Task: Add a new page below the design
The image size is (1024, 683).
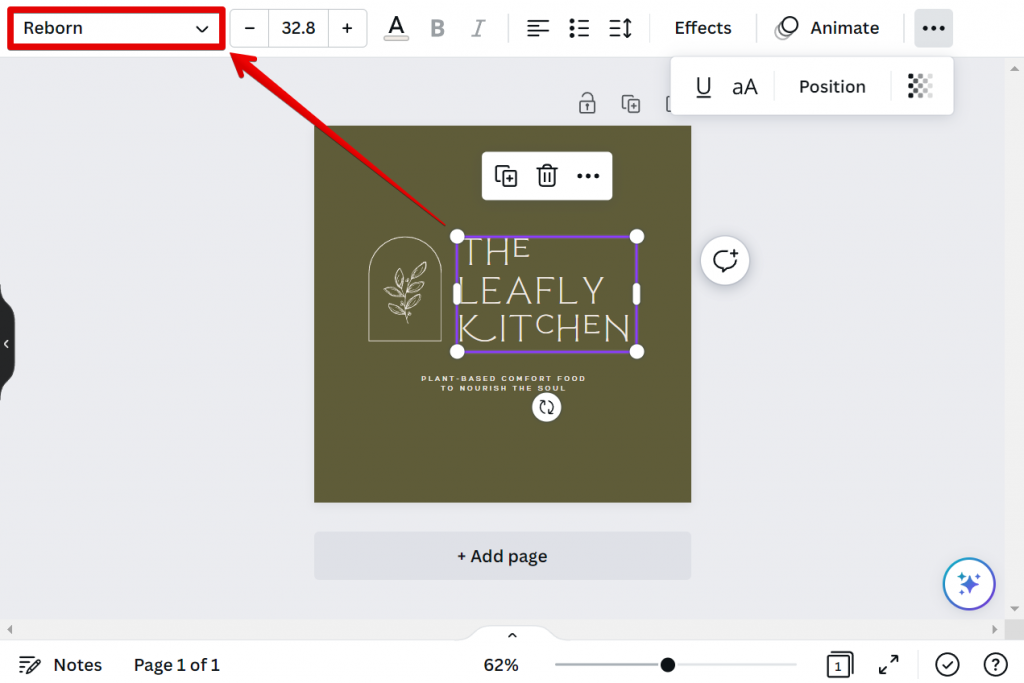Action: point(502,556)
